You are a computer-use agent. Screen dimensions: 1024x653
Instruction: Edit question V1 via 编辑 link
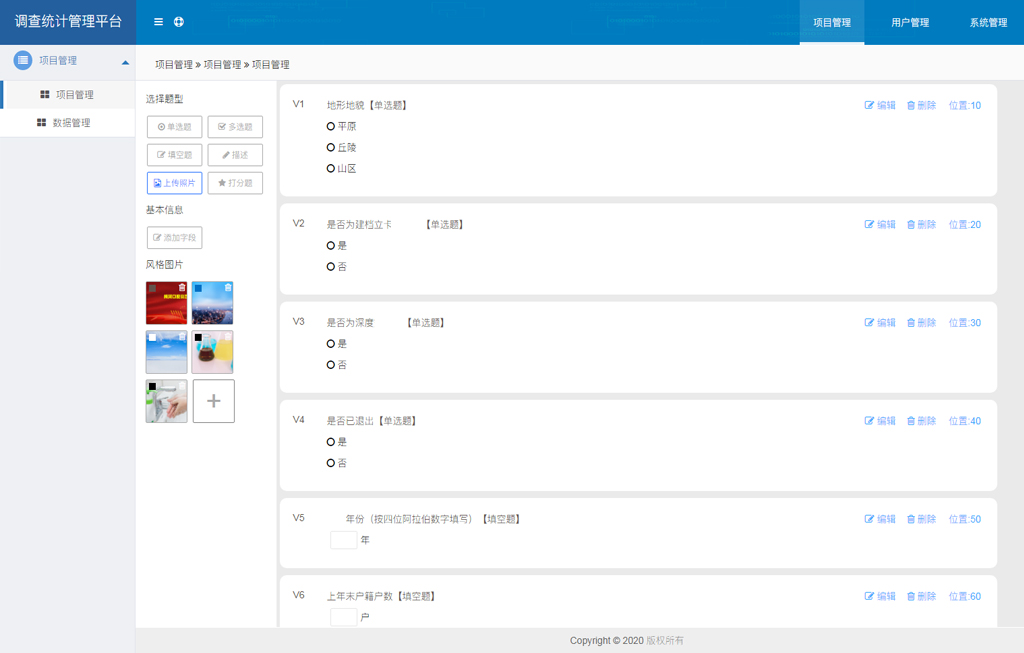point(881,106)
